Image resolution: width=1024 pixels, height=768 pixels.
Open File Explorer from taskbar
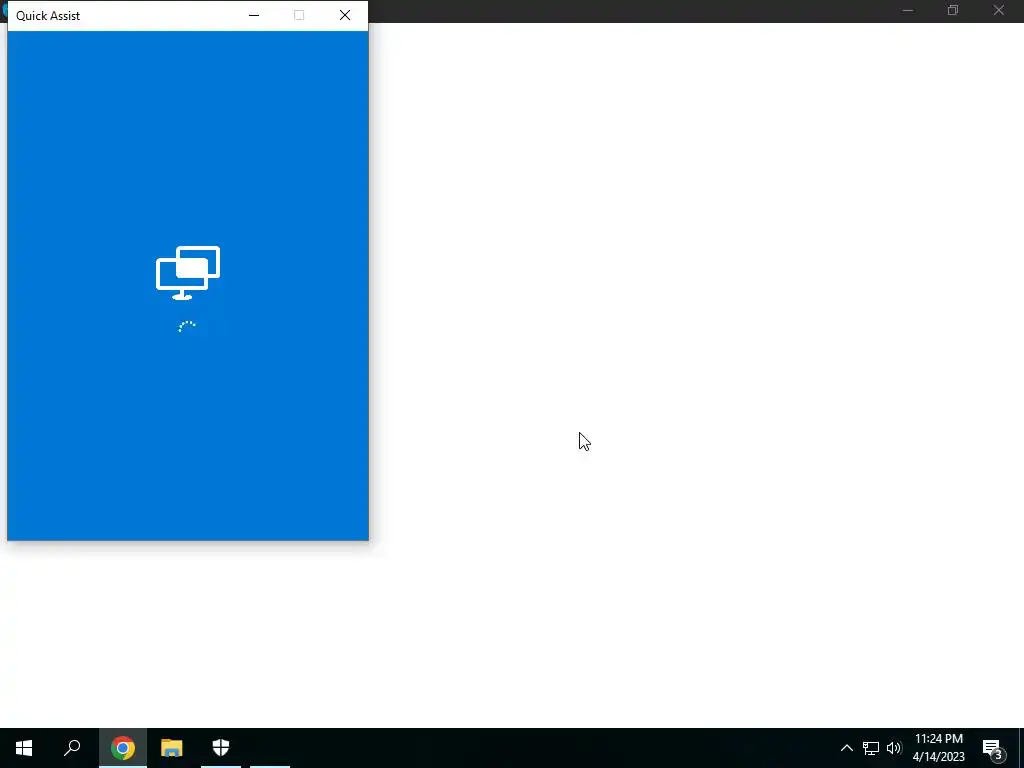[172, 748]
